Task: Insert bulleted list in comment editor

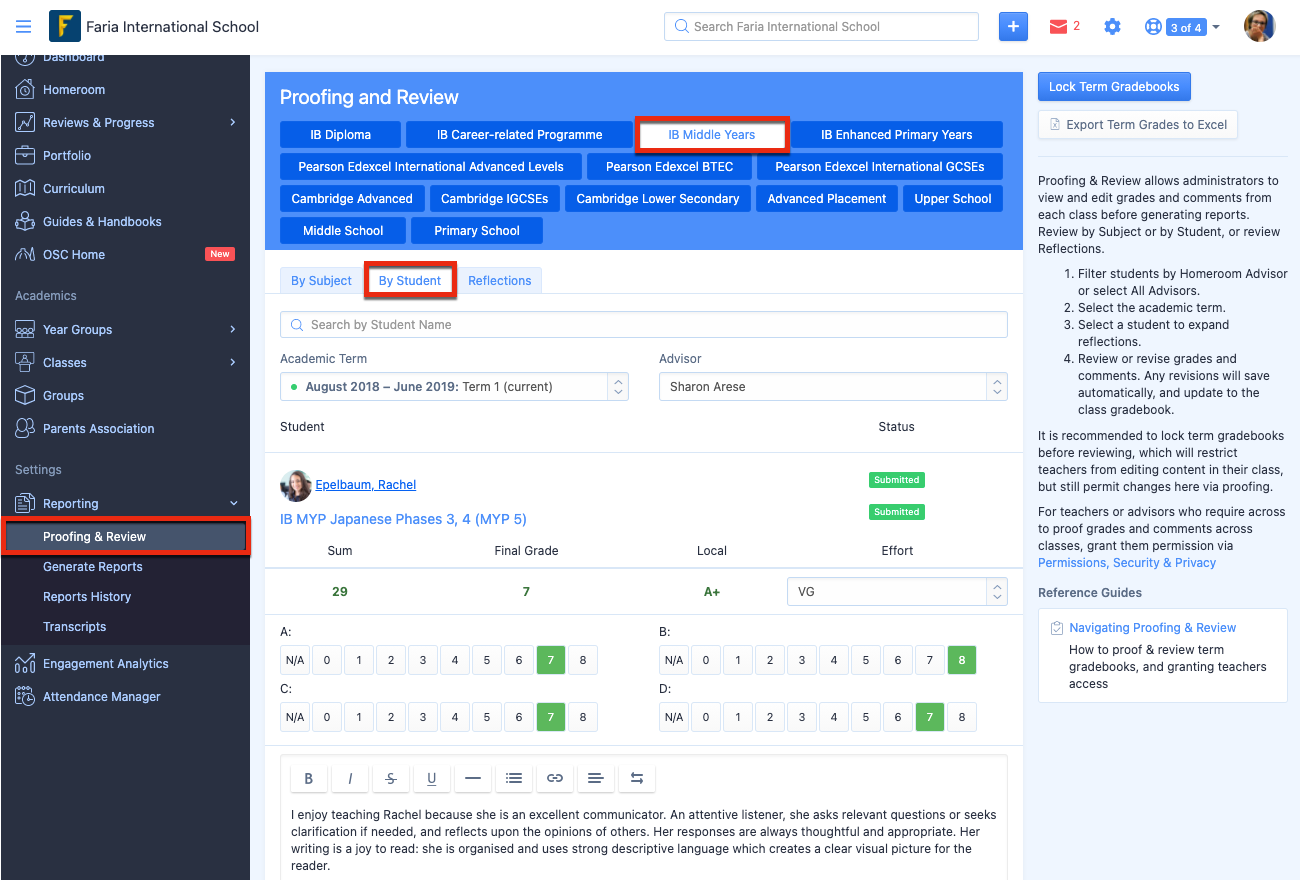Action: (x=514, y=778)
